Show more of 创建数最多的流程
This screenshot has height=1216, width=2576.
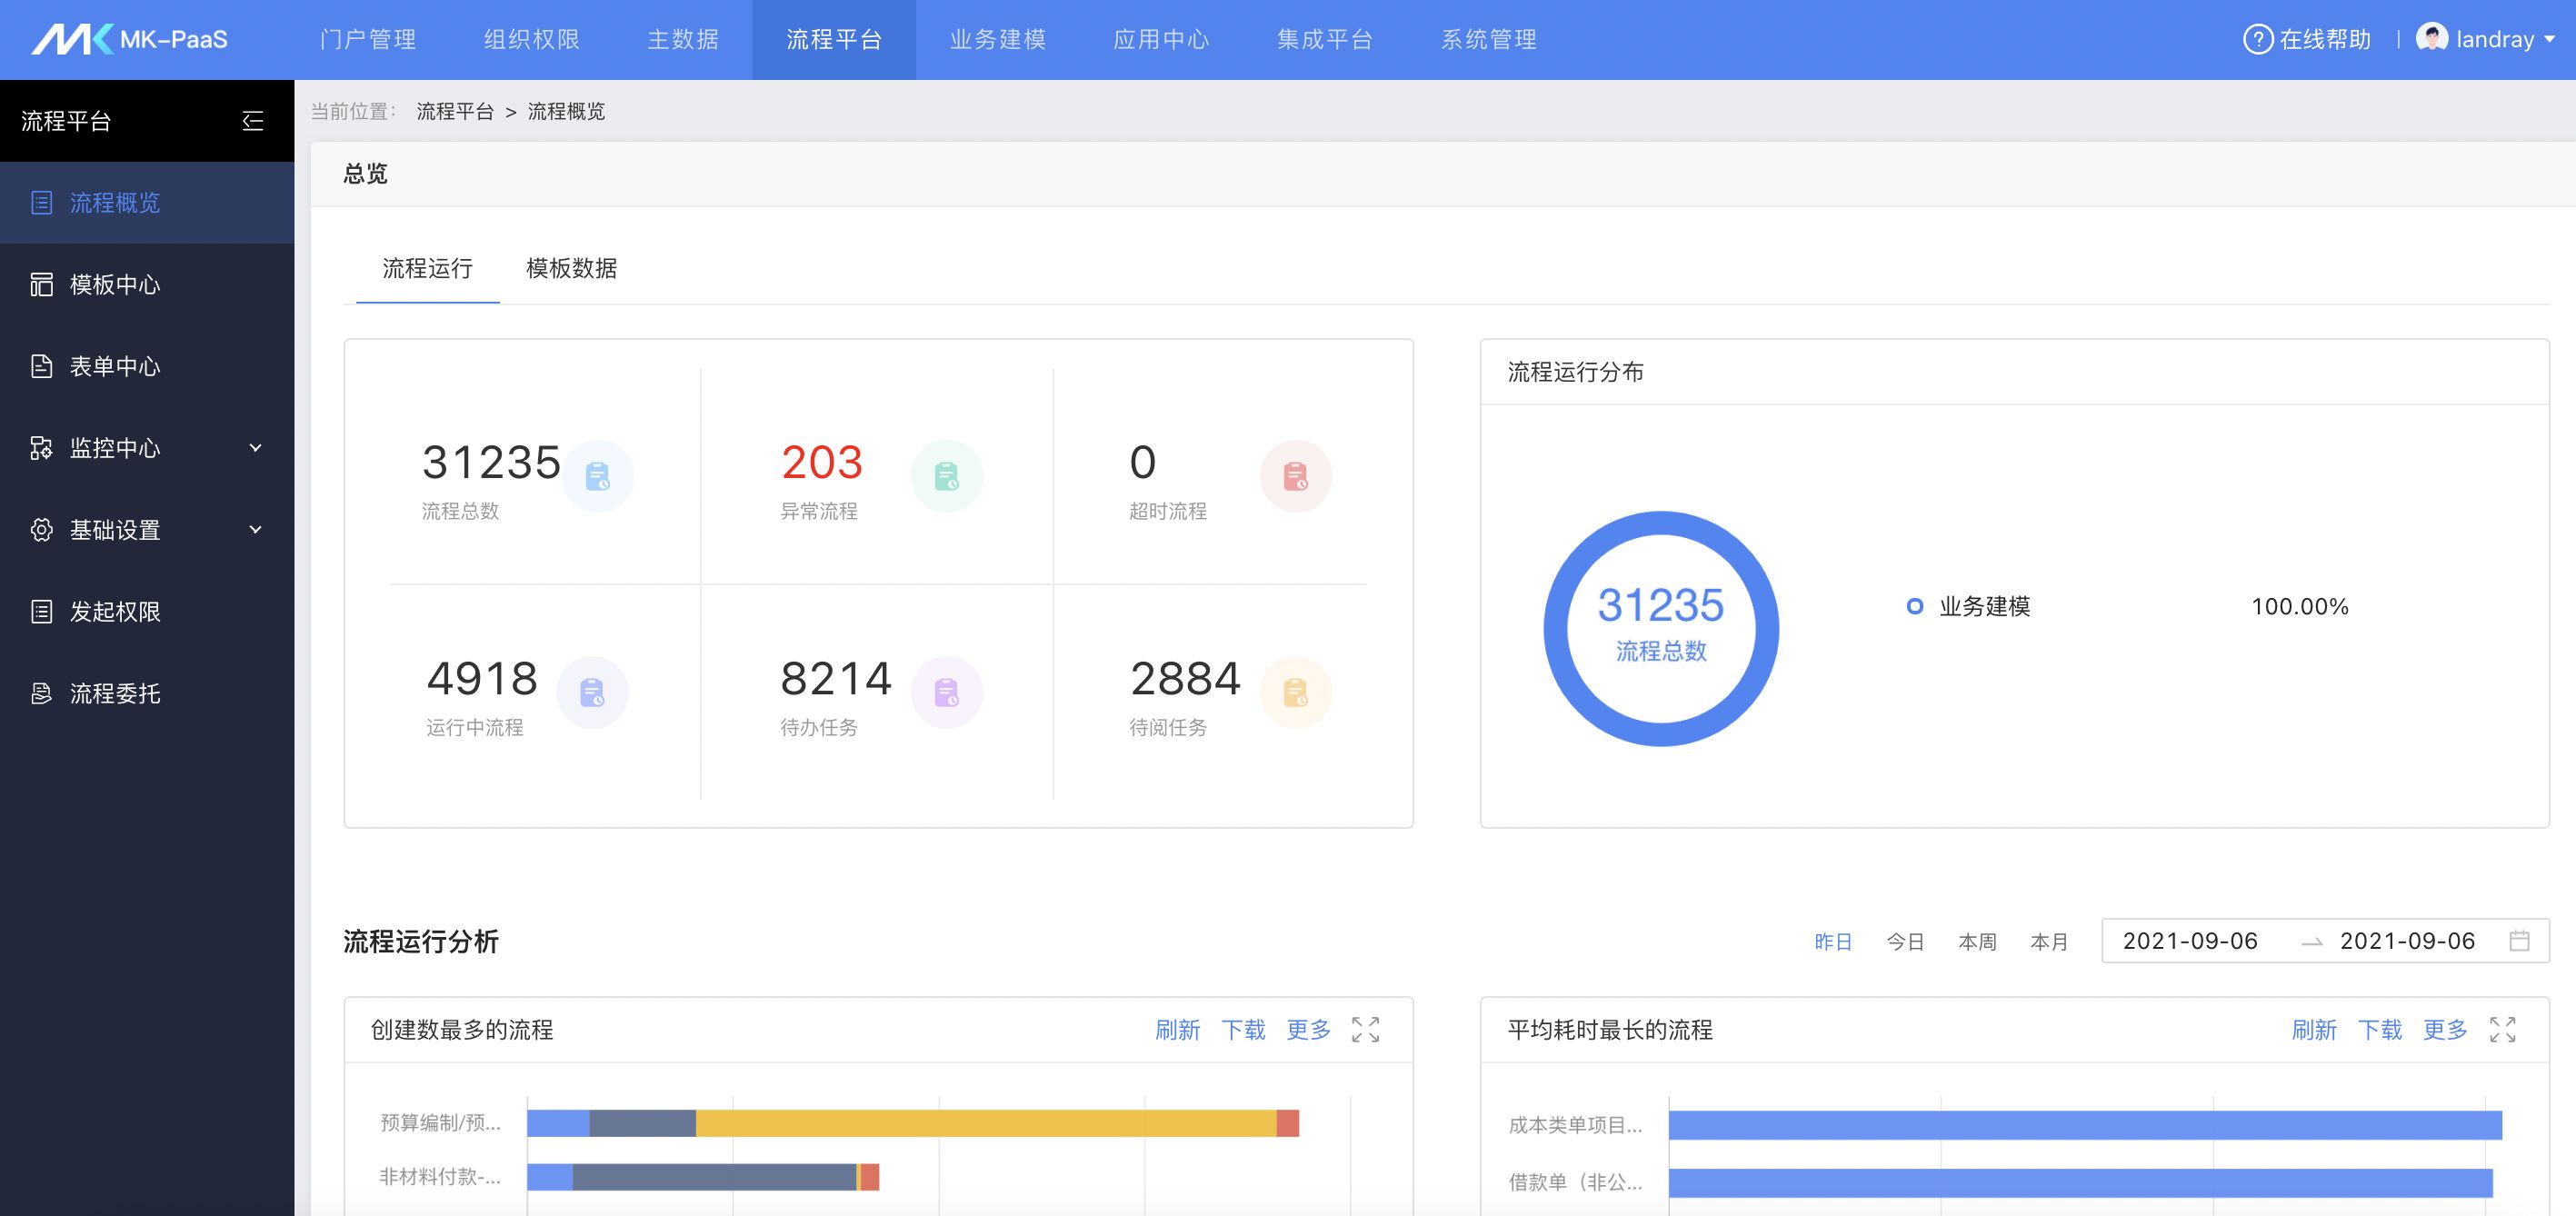[1308, 1030]
